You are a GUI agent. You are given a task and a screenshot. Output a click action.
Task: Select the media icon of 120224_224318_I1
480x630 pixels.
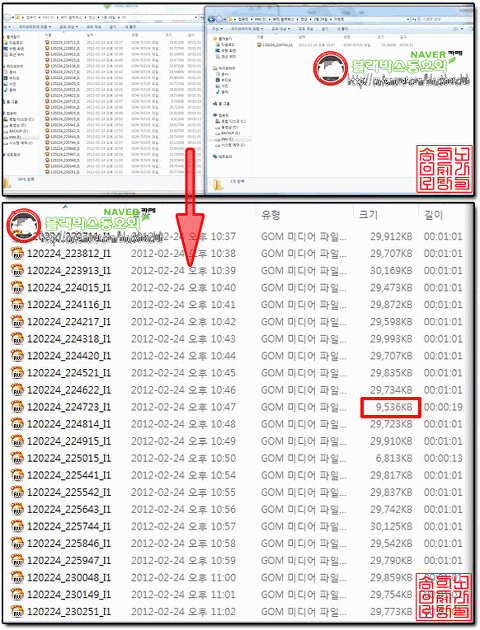click(x=17, y=339)
